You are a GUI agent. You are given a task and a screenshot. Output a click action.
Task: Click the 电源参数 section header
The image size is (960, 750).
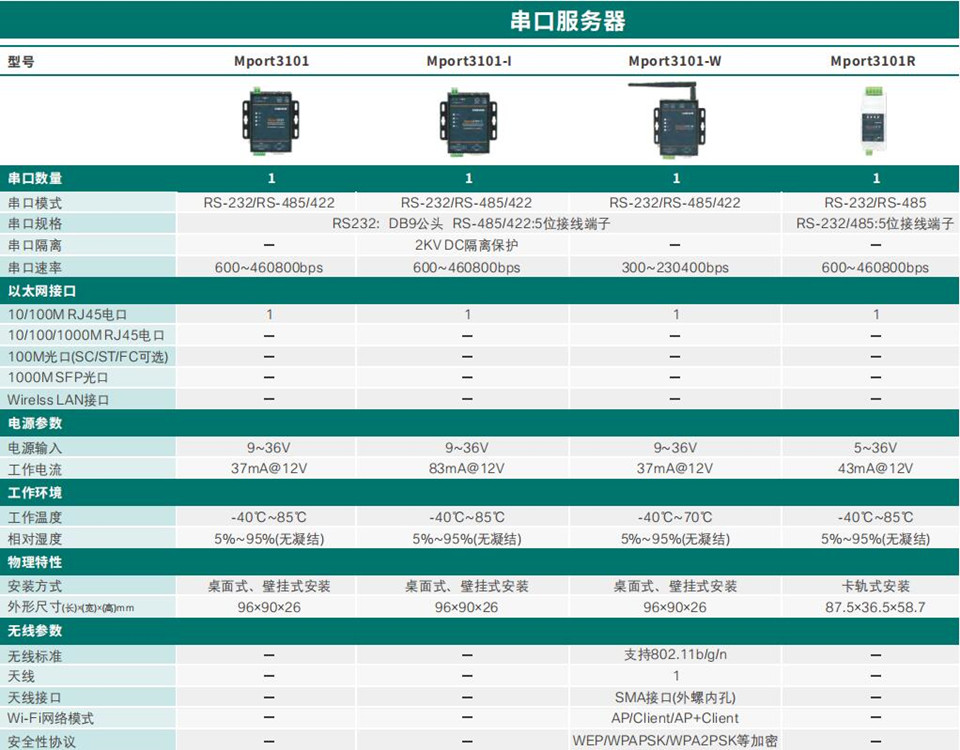[x=35, y=423]
